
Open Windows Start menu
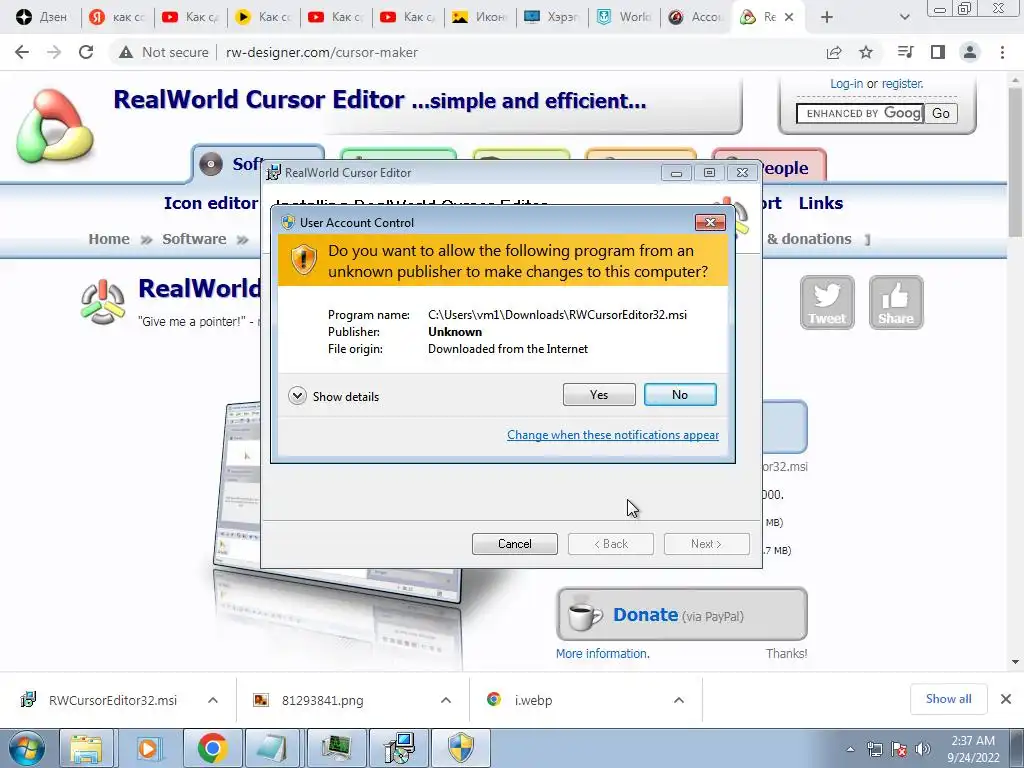(26, 748)
